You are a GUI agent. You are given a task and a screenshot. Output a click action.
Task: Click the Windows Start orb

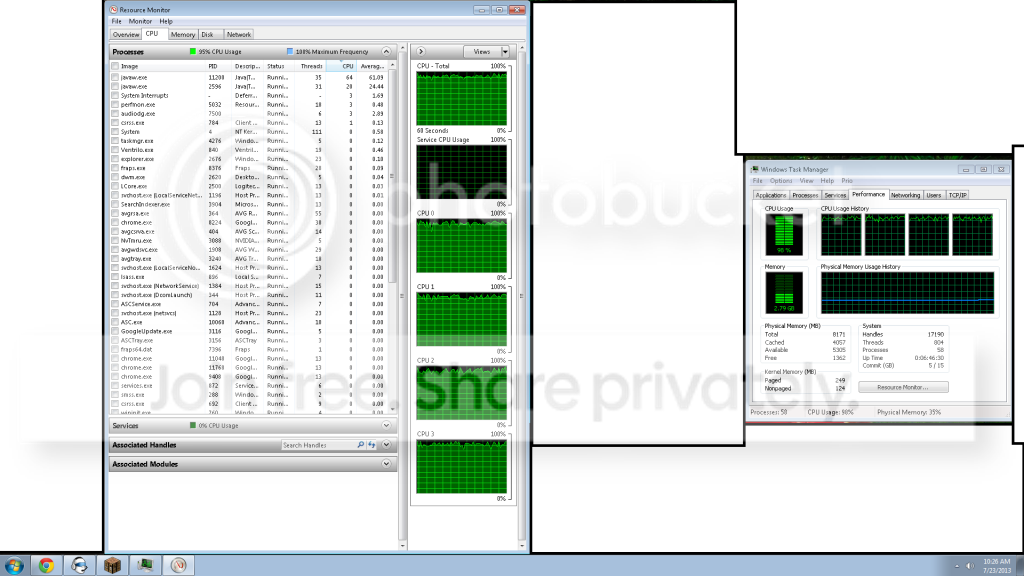14,565
